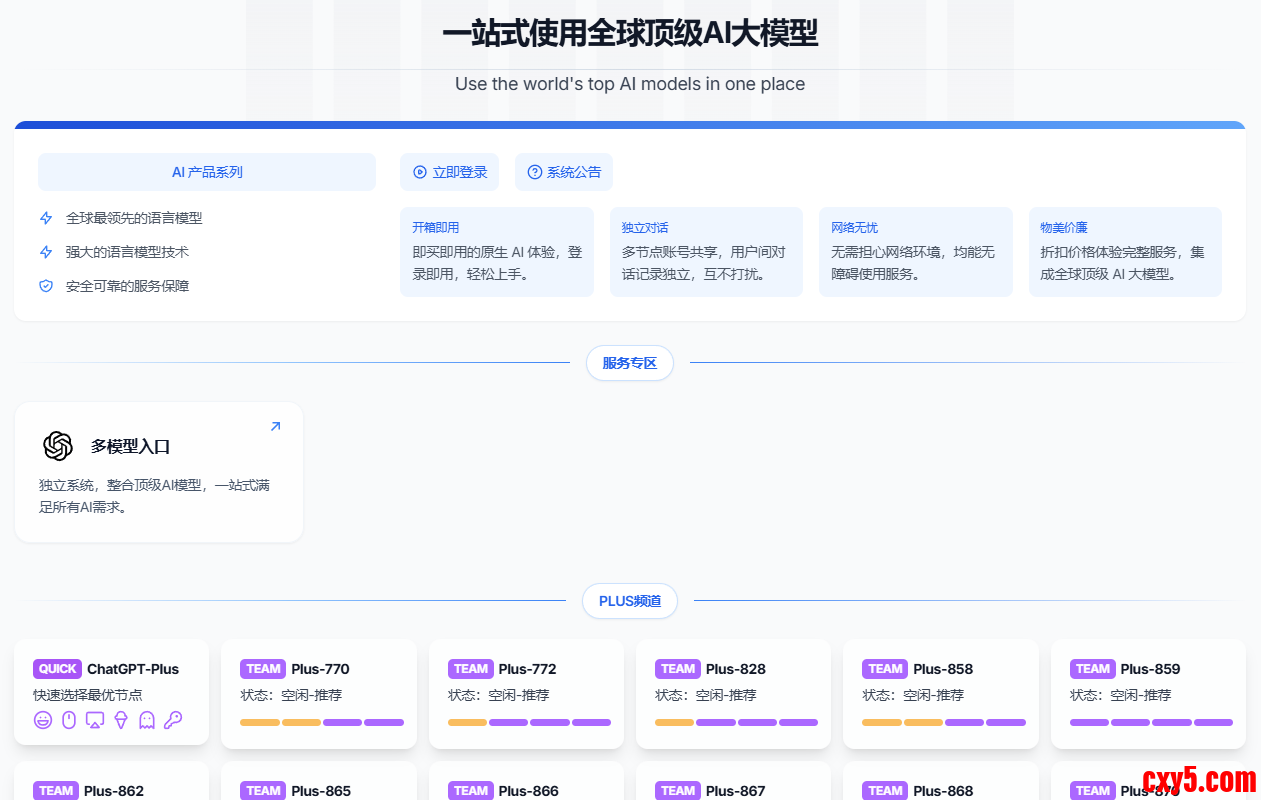Click the ghost icon in ChatGPT-Plus card
Viewport: 1261px width, 800px height.
click(x=147, y=720)
